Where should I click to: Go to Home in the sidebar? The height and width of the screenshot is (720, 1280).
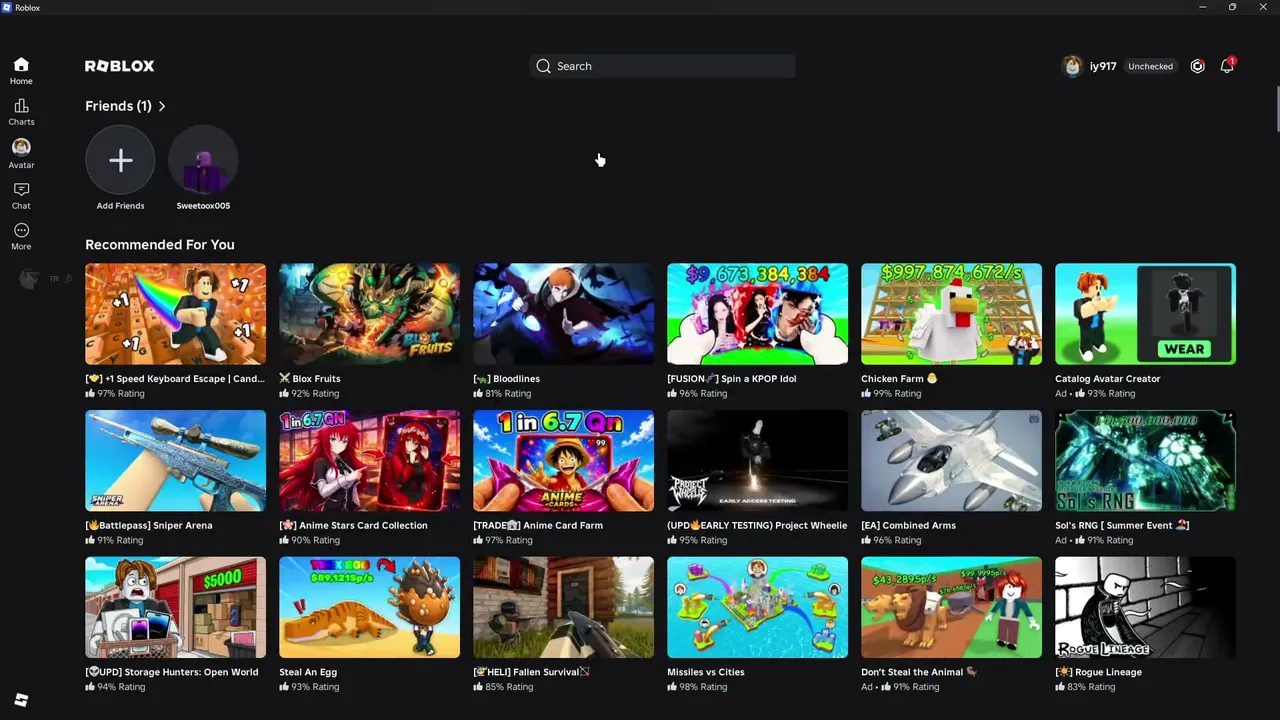[21, 71]
